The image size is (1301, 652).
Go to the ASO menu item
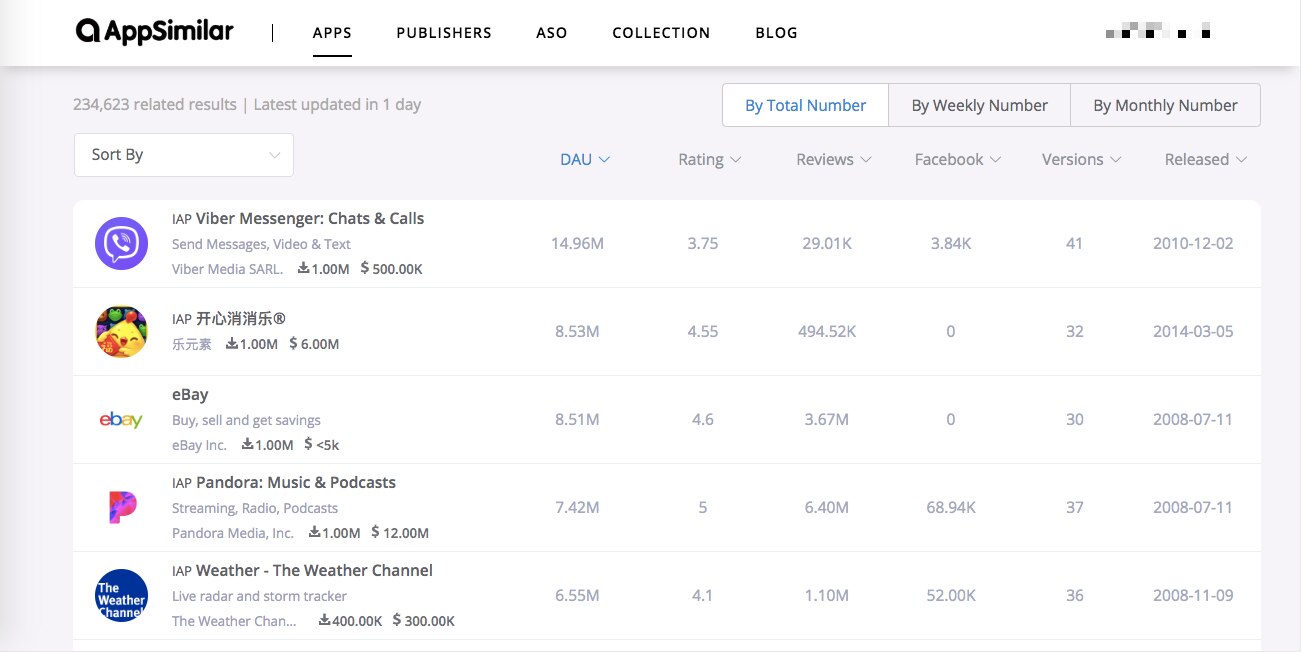tap(551, 33)
